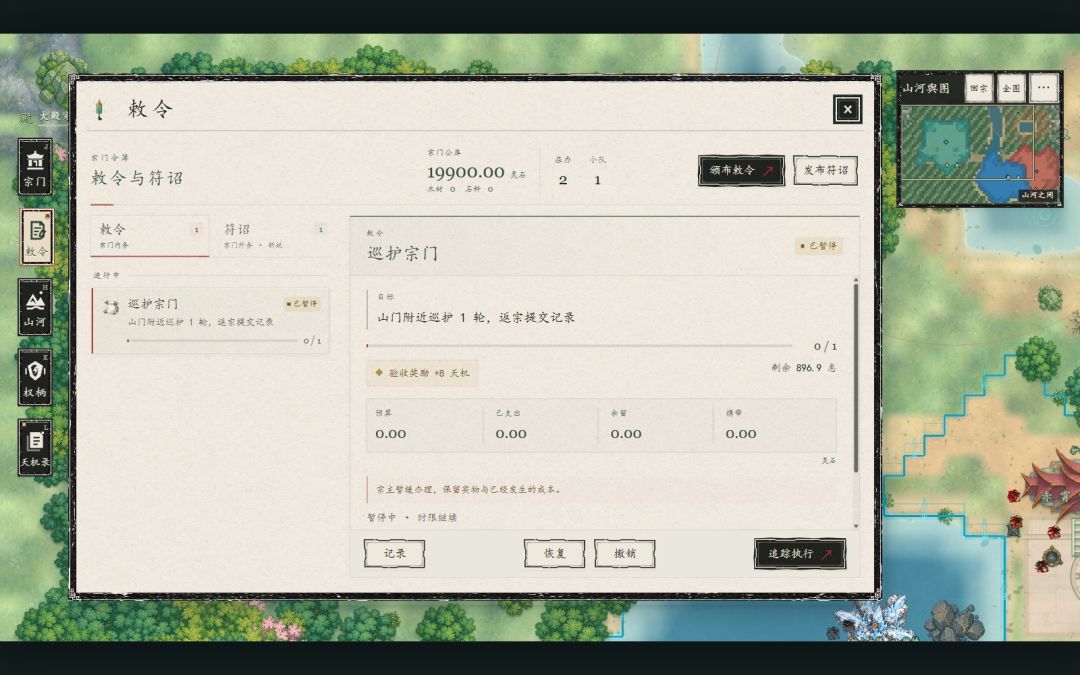
Task: Click the 已暂停 tag on the list entry
Action: tap(302, 304)
